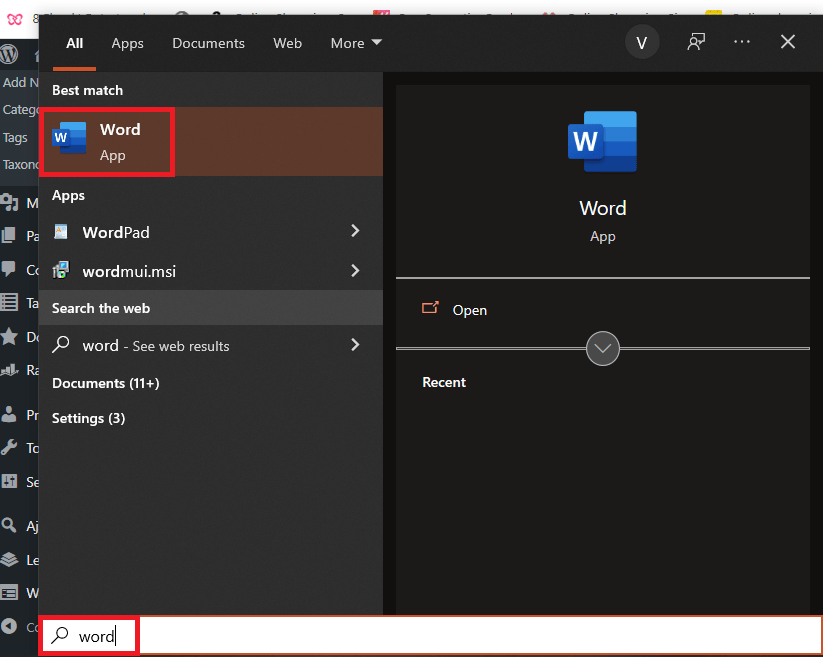Click the search lens icon in WordPress sidebar
Viewport: 823px width, 657px height.
tap(9, 525)
